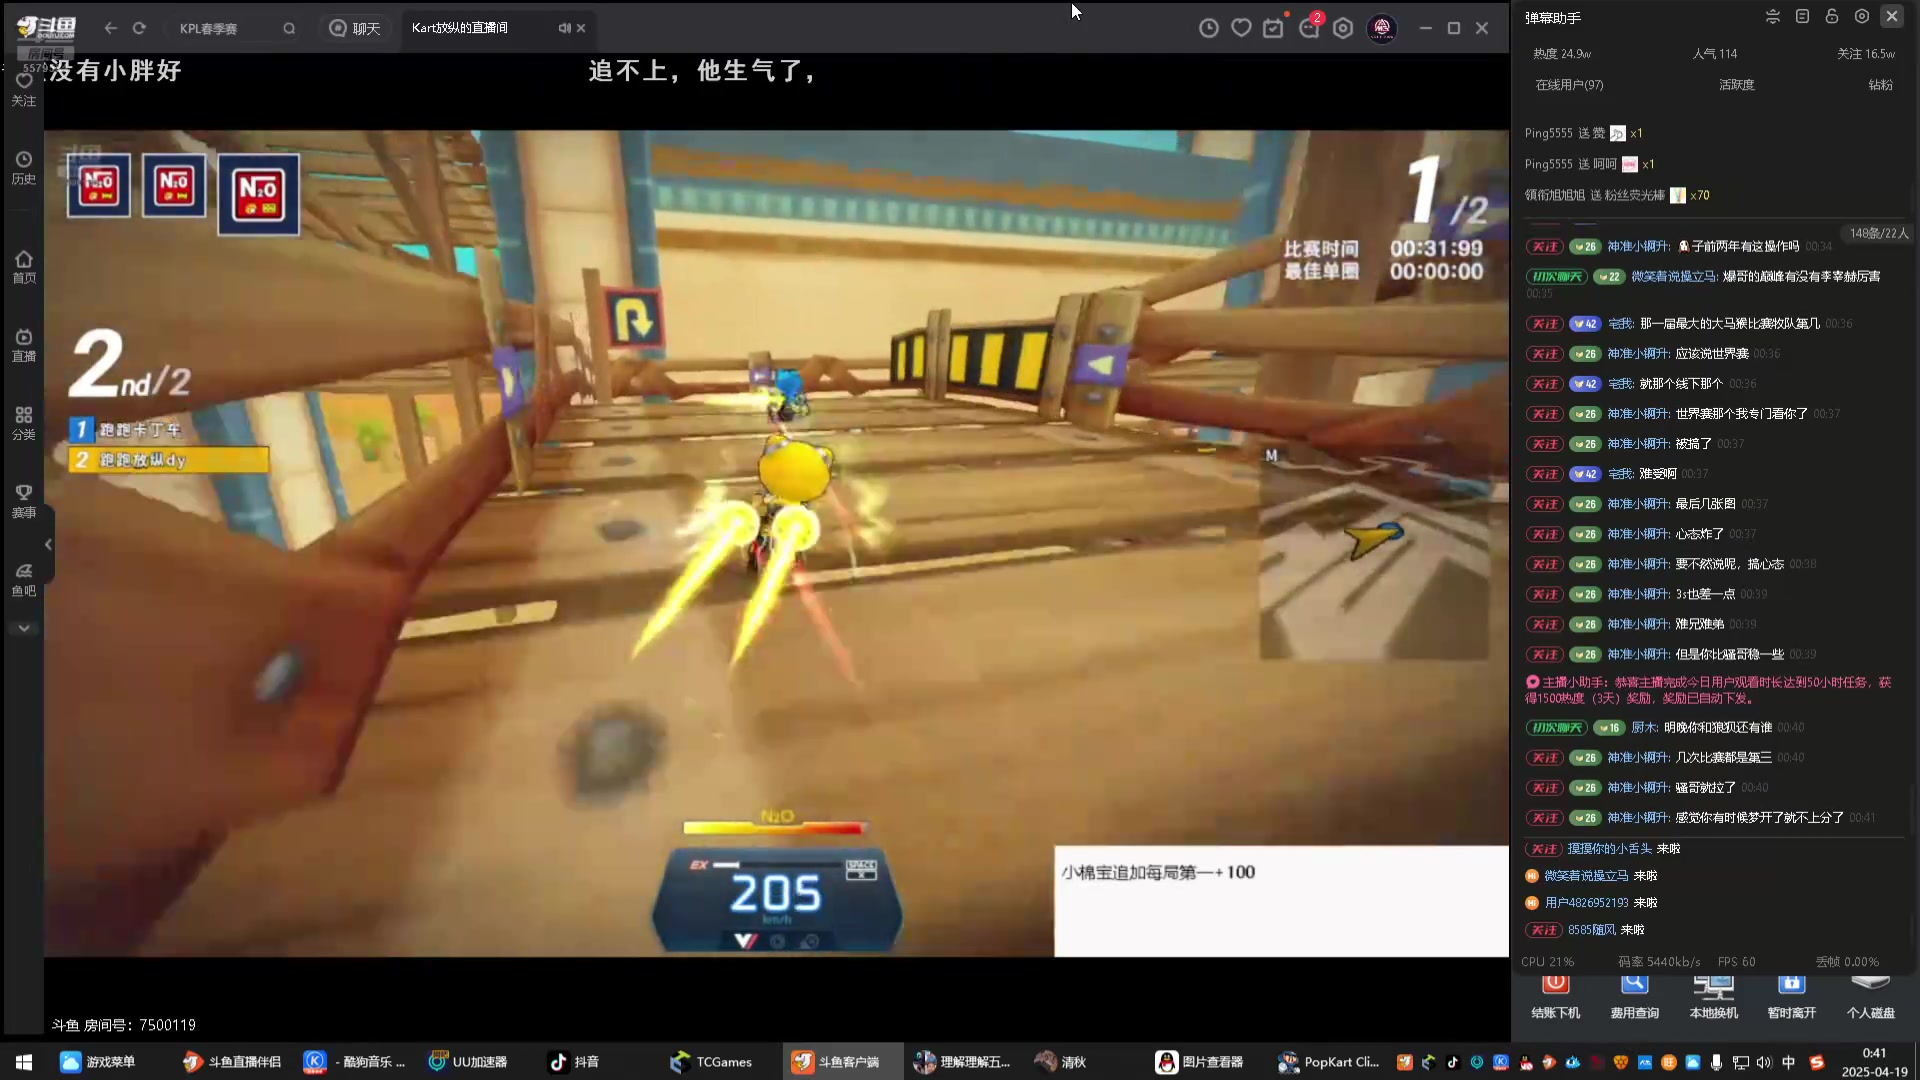
Task: Click 8585随风 username entry
Action: [1591, 929]
